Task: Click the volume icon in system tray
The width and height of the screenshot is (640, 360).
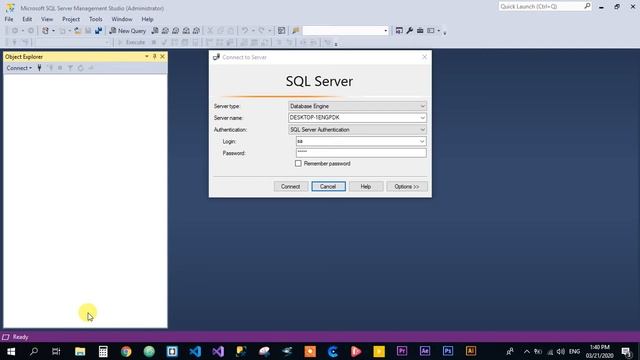Action: tap(561, 351)
